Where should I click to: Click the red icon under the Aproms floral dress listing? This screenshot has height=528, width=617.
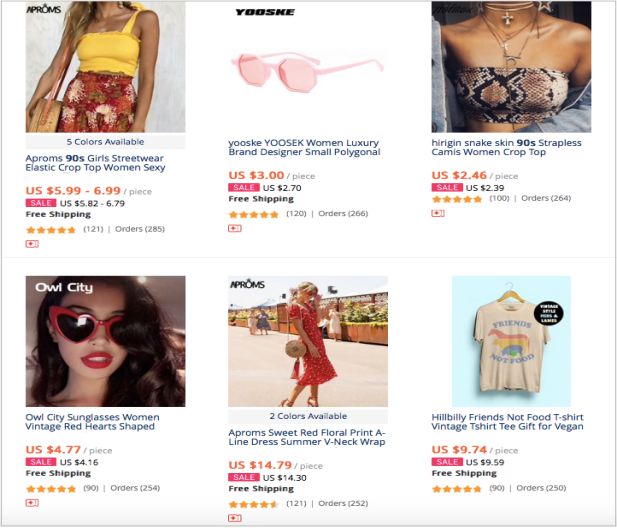pyautogui.click(x=235, y=518)
